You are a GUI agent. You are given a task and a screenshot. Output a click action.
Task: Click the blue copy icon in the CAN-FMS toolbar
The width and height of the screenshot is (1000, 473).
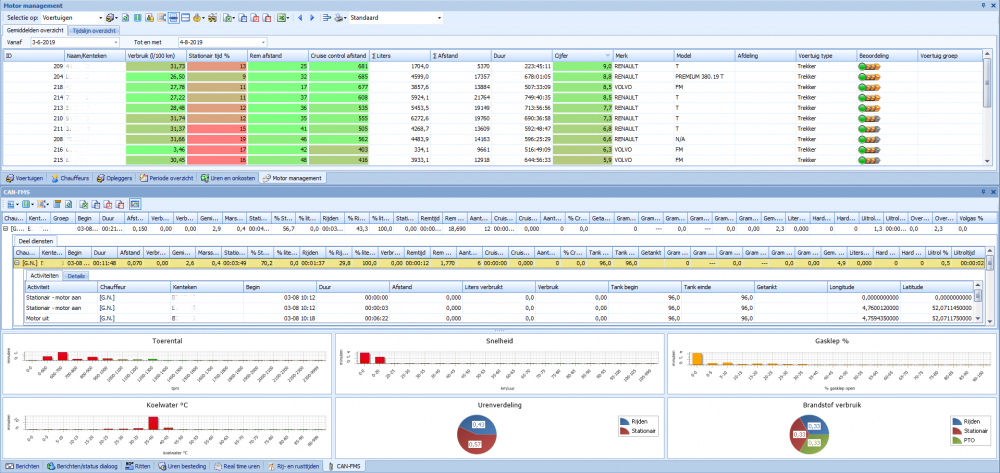click(96, 204)
